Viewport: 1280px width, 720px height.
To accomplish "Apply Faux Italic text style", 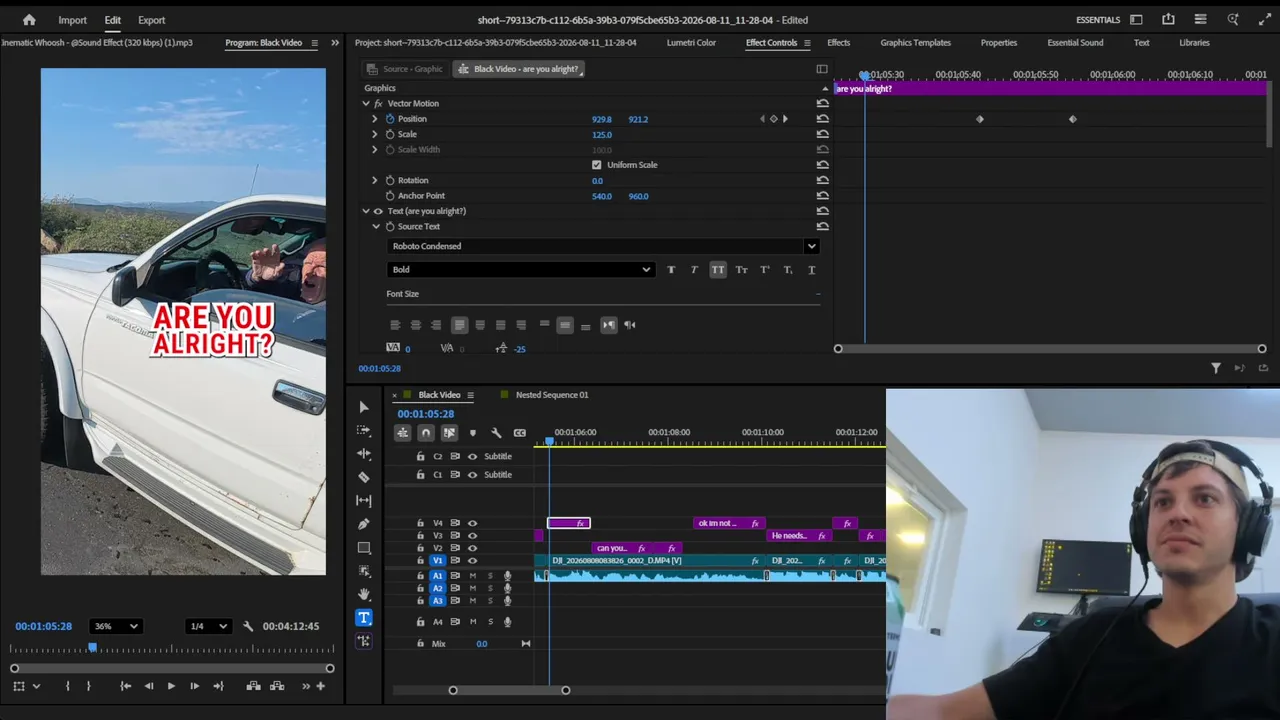I will click(694, 270).
